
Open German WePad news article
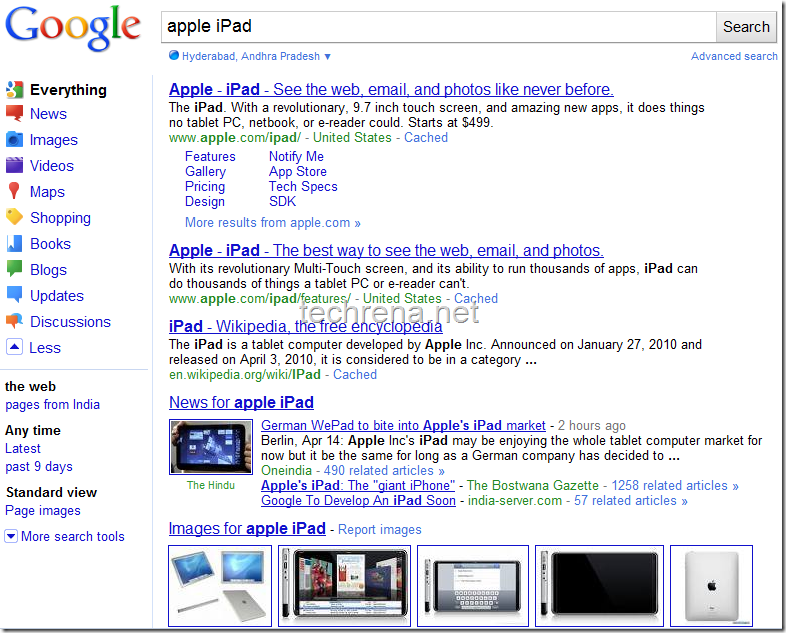[x=403, y=426]
